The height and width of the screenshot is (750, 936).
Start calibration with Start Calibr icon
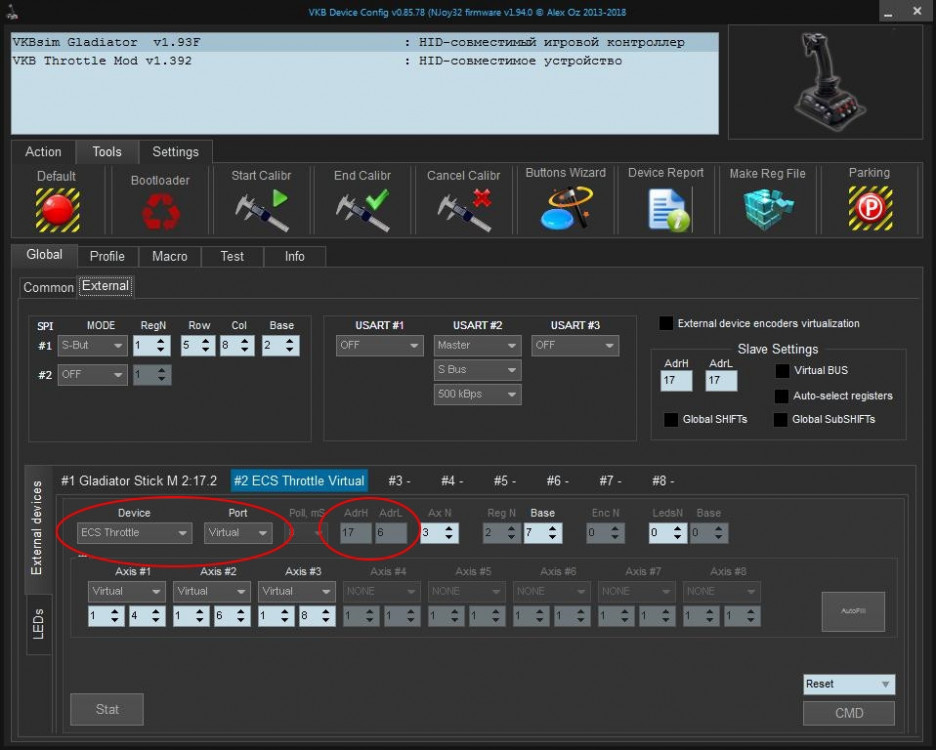point(261,209)
